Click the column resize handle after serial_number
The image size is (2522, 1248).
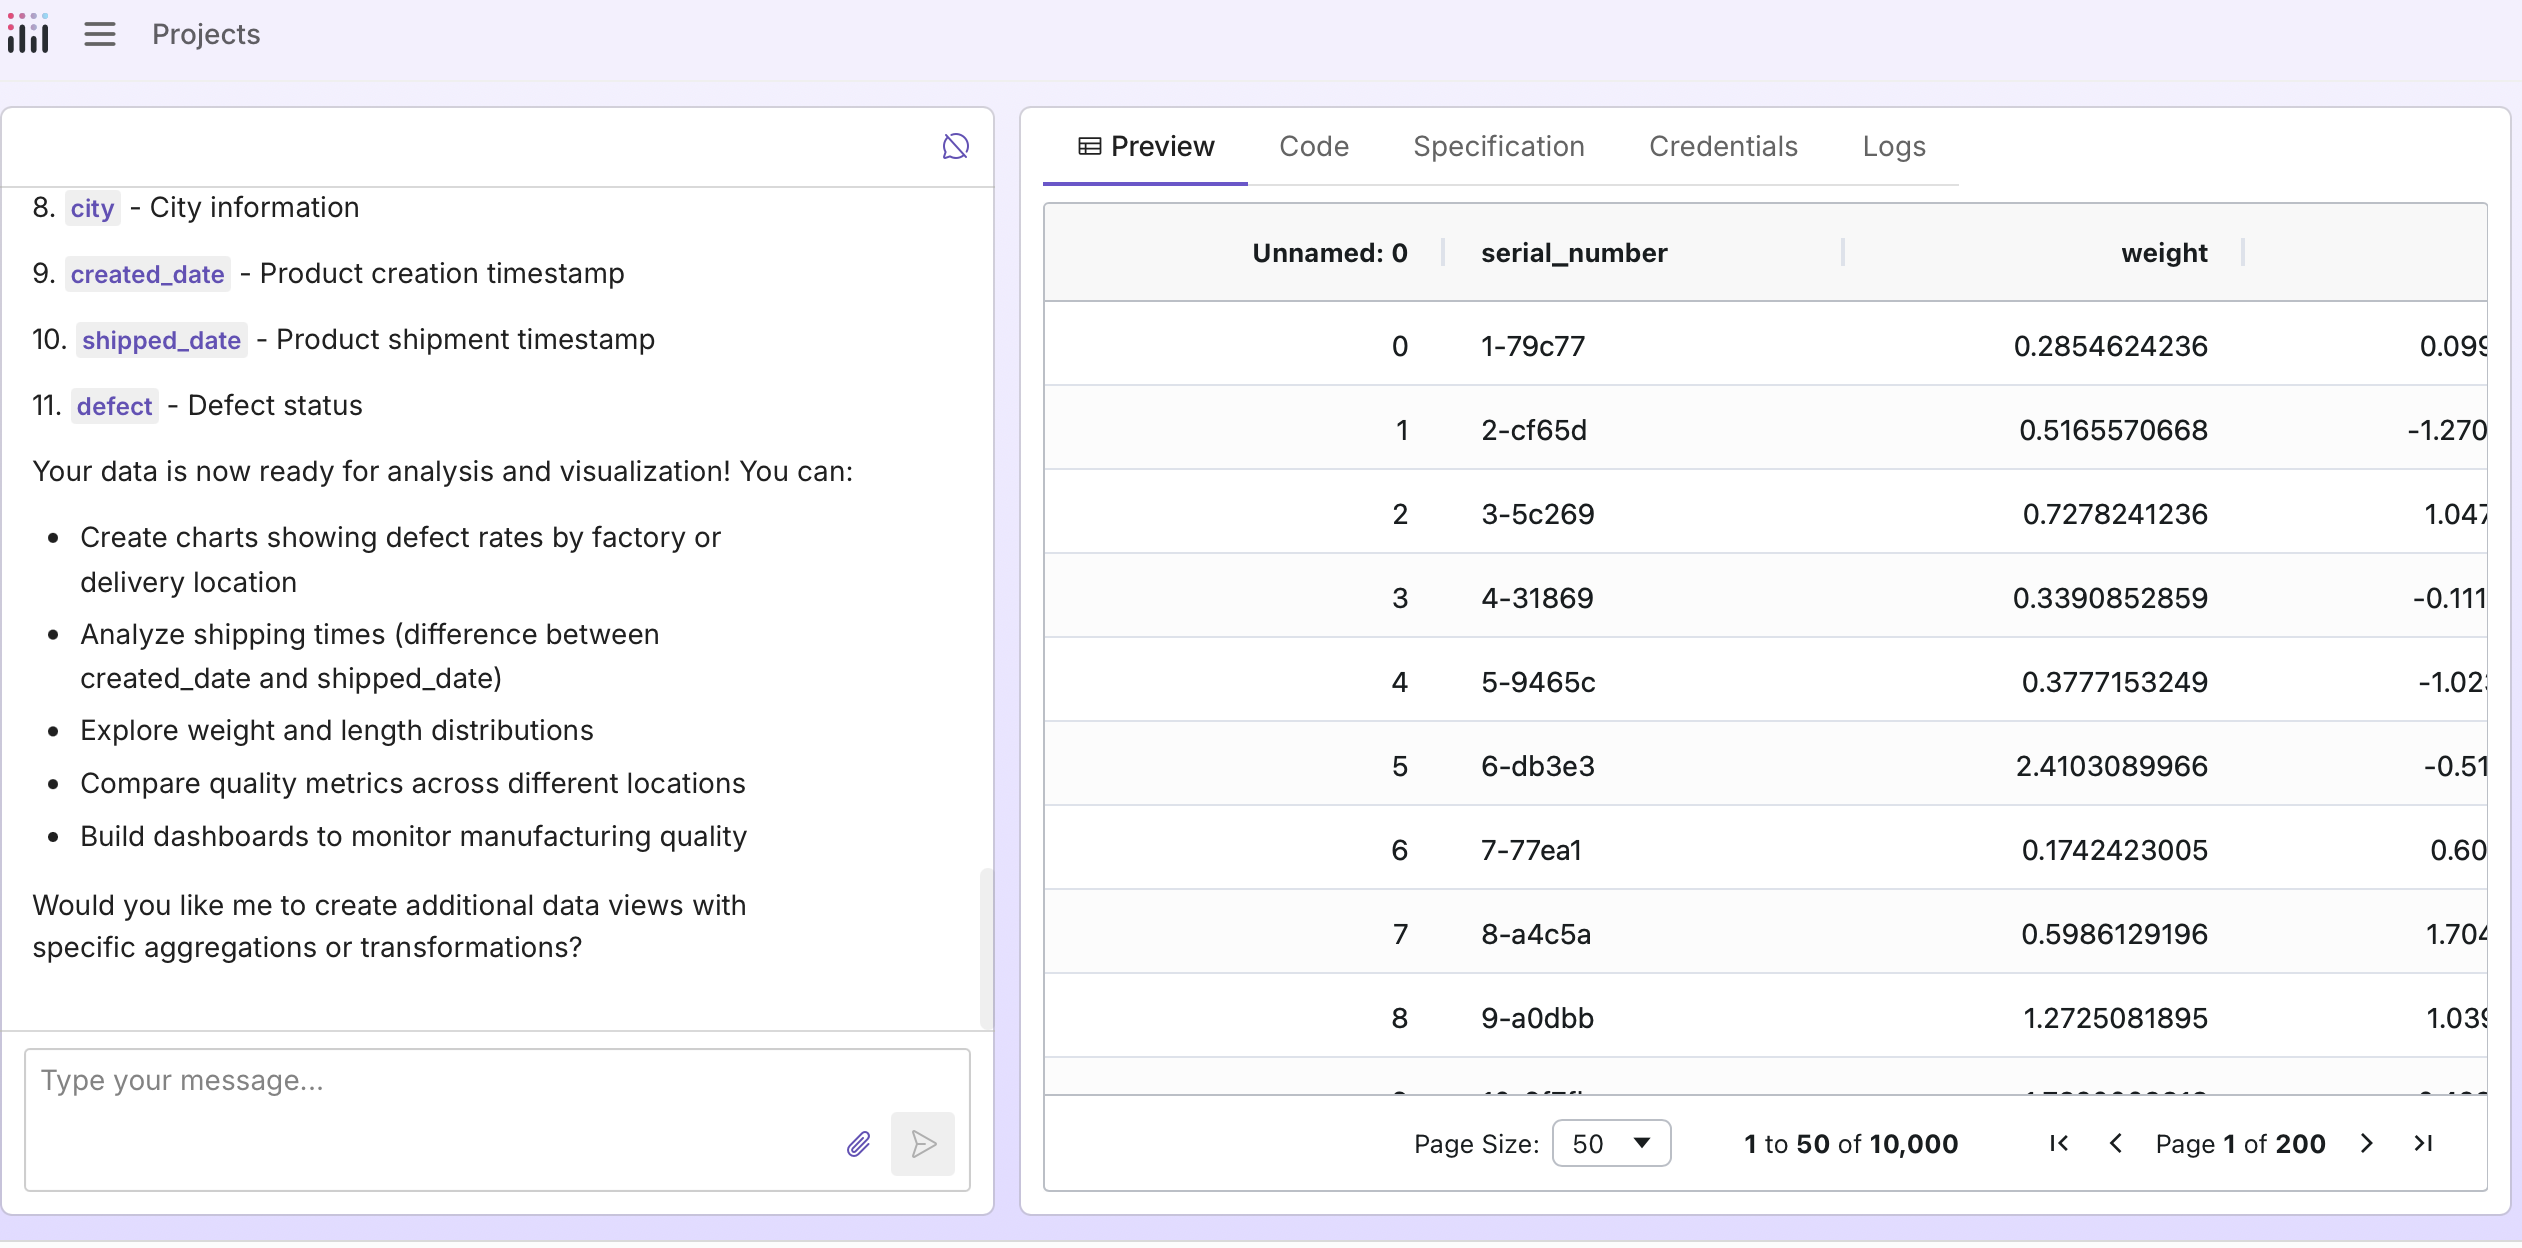pos(1842,253)
